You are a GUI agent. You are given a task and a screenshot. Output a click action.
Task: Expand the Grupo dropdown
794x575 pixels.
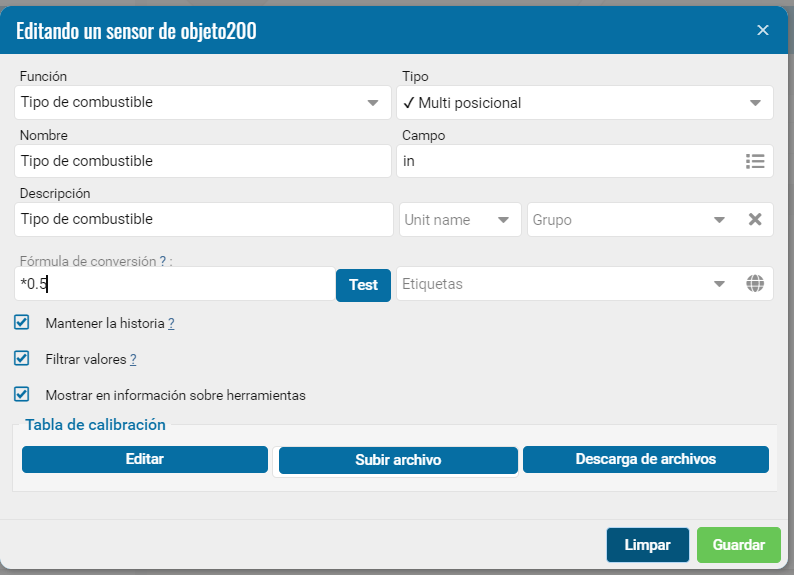click(x=719, y=220)
